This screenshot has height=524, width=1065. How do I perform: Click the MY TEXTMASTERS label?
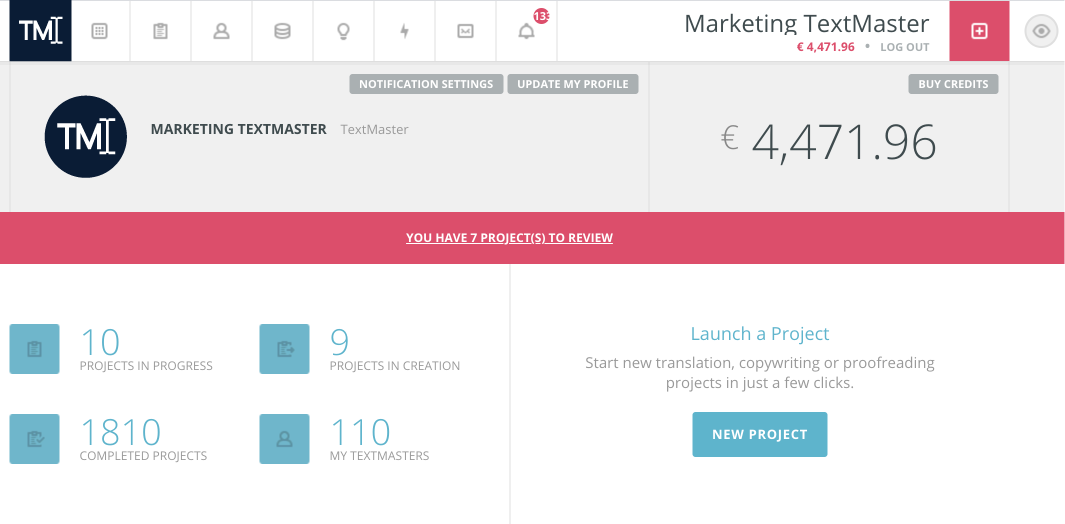pos(380,456)
